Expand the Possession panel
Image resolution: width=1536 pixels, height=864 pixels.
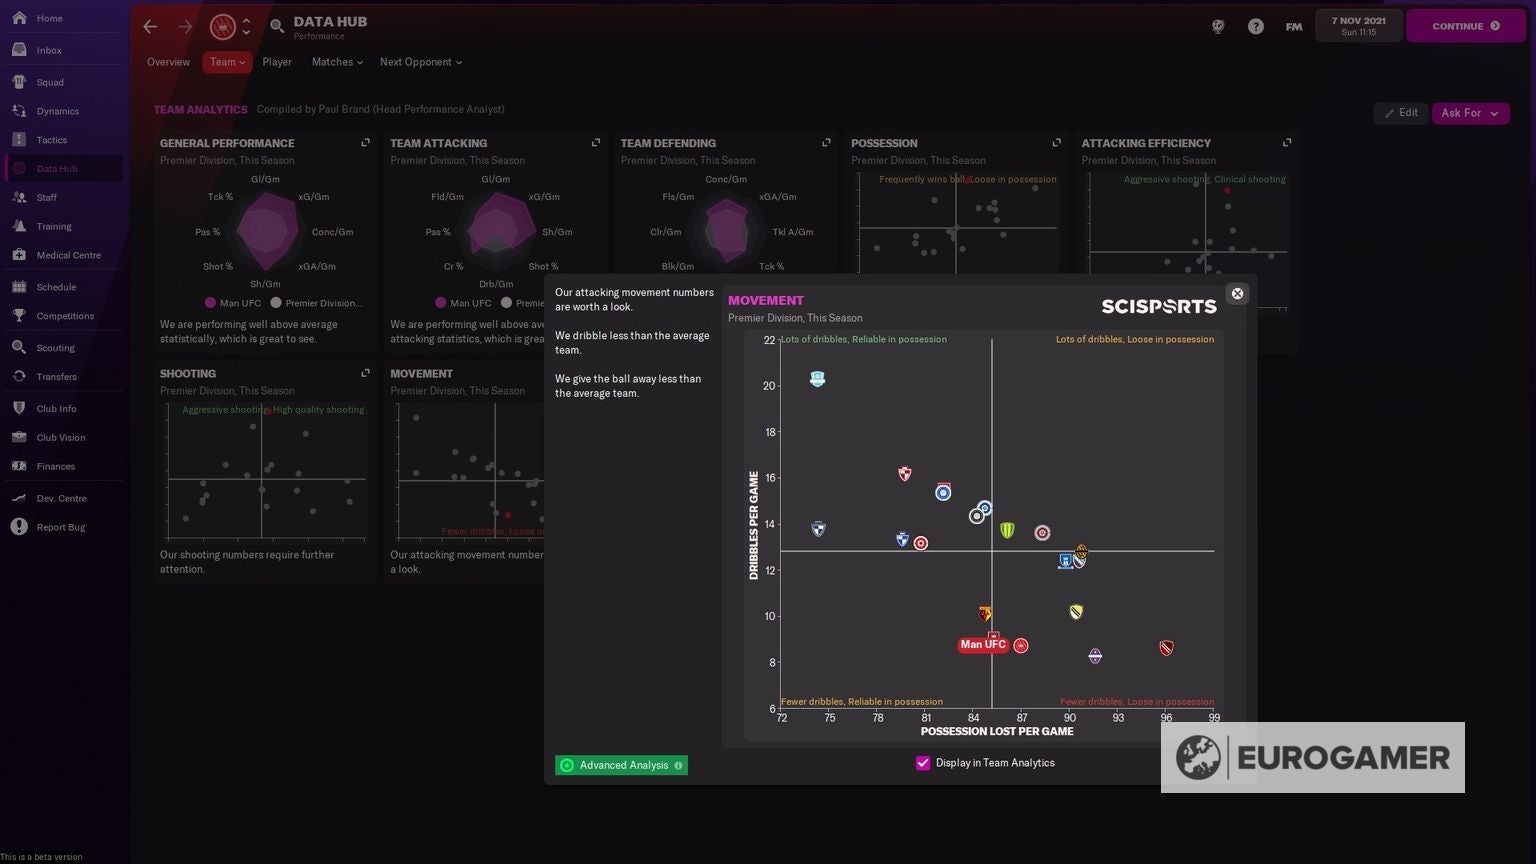coord(1056,143)
